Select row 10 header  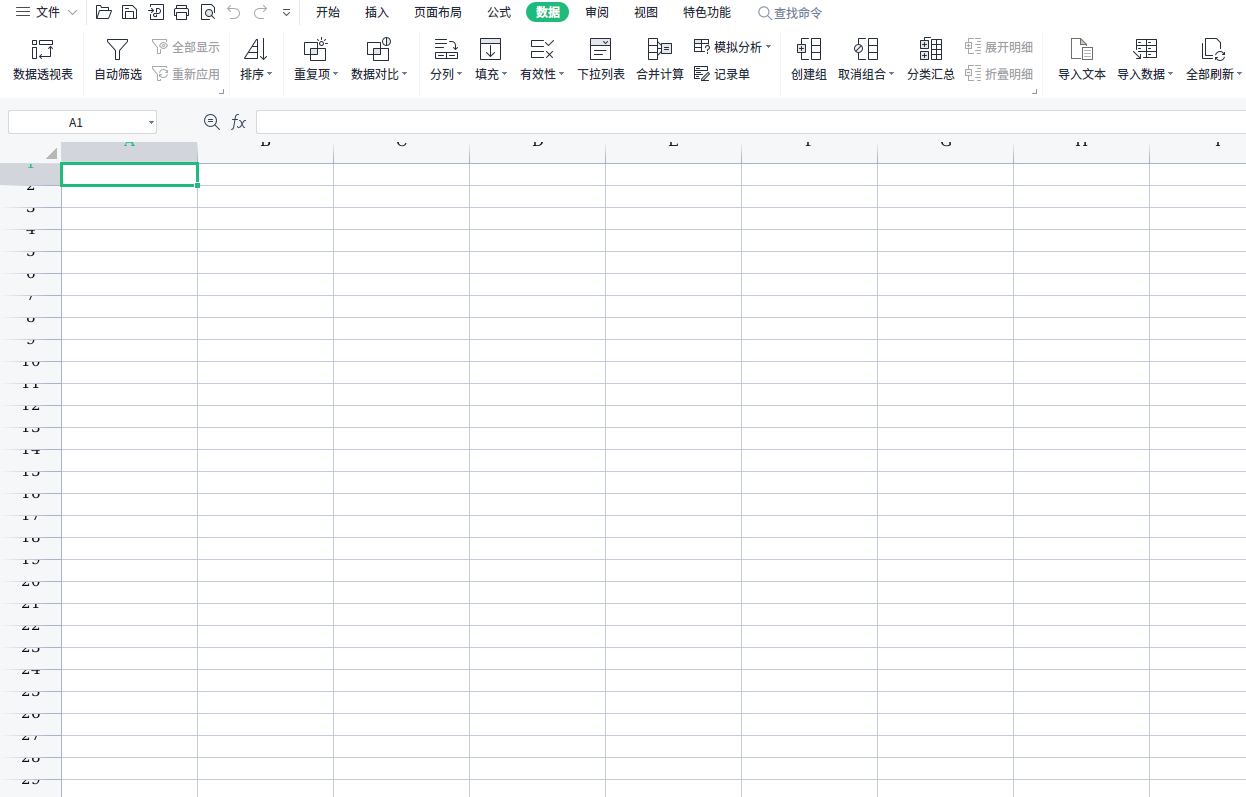click(x=30, y=373)
